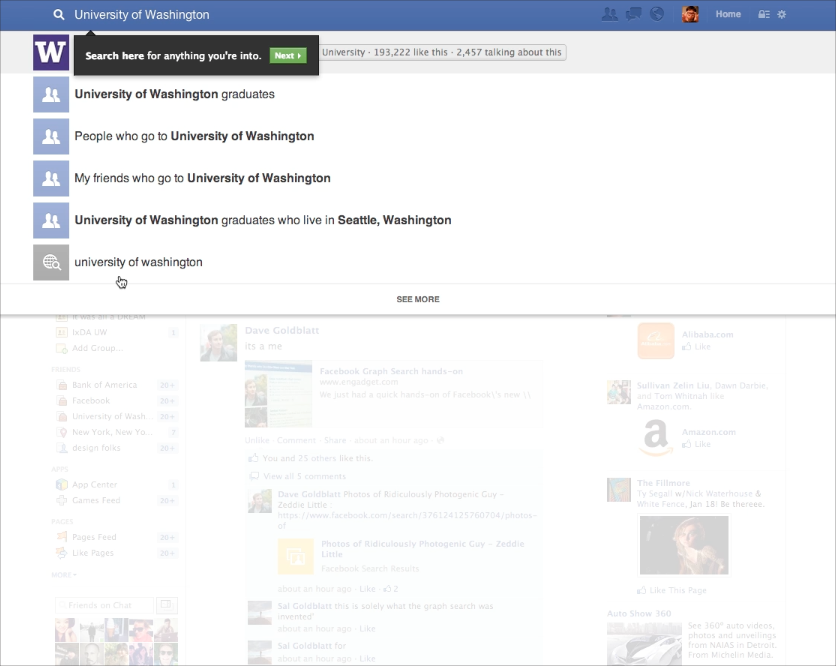This screenshot has width=836, height=666.
Task: Open Games Feed in the sidebar
Action: coord(96,500)
